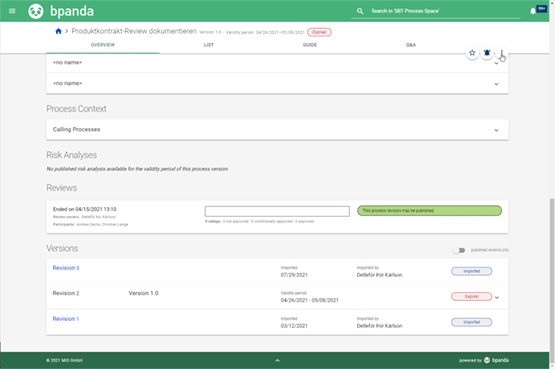Open the notifications bell in the header
This screenshot has width=555, height=369.
click(x=533, y=11)
